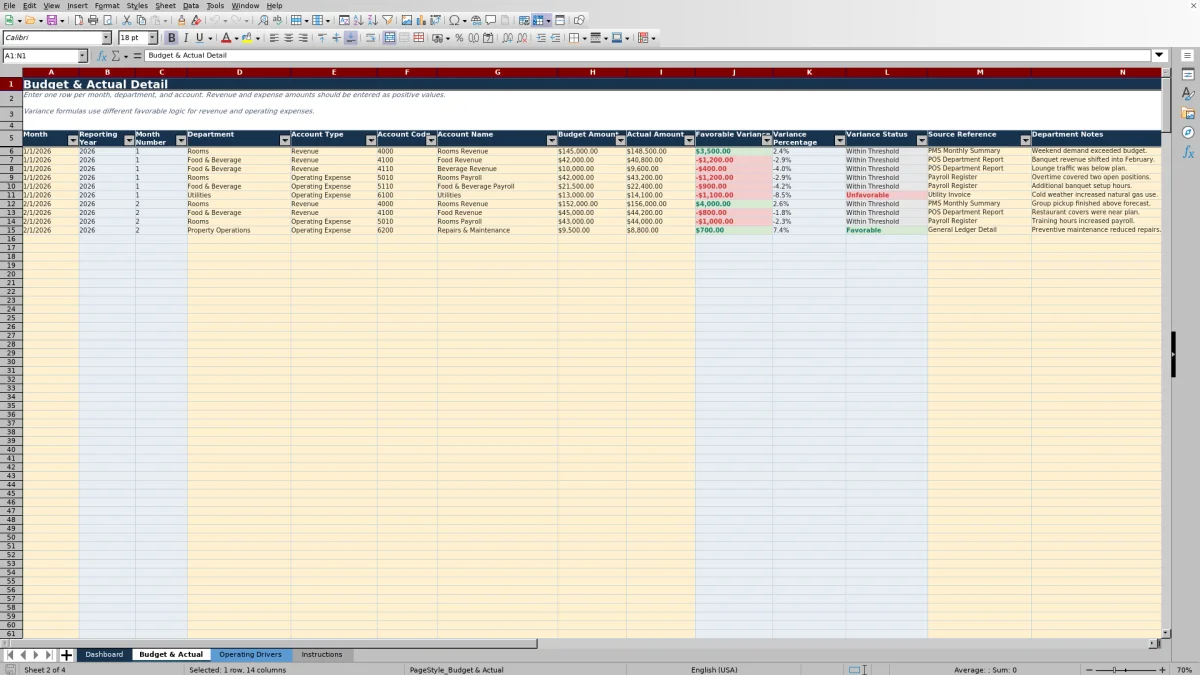Screen dimensions: 1200x675
Task: Open the sidebar Functions fx icon
Action: (x=1188, y=152)
